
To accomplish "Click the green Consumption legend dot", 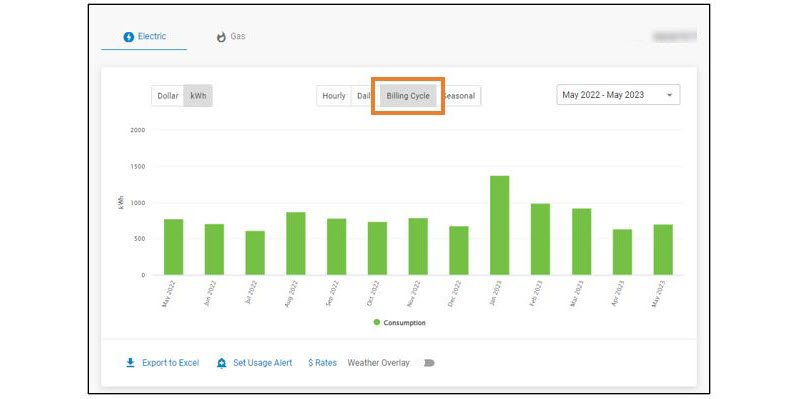I will click(377, 322).
